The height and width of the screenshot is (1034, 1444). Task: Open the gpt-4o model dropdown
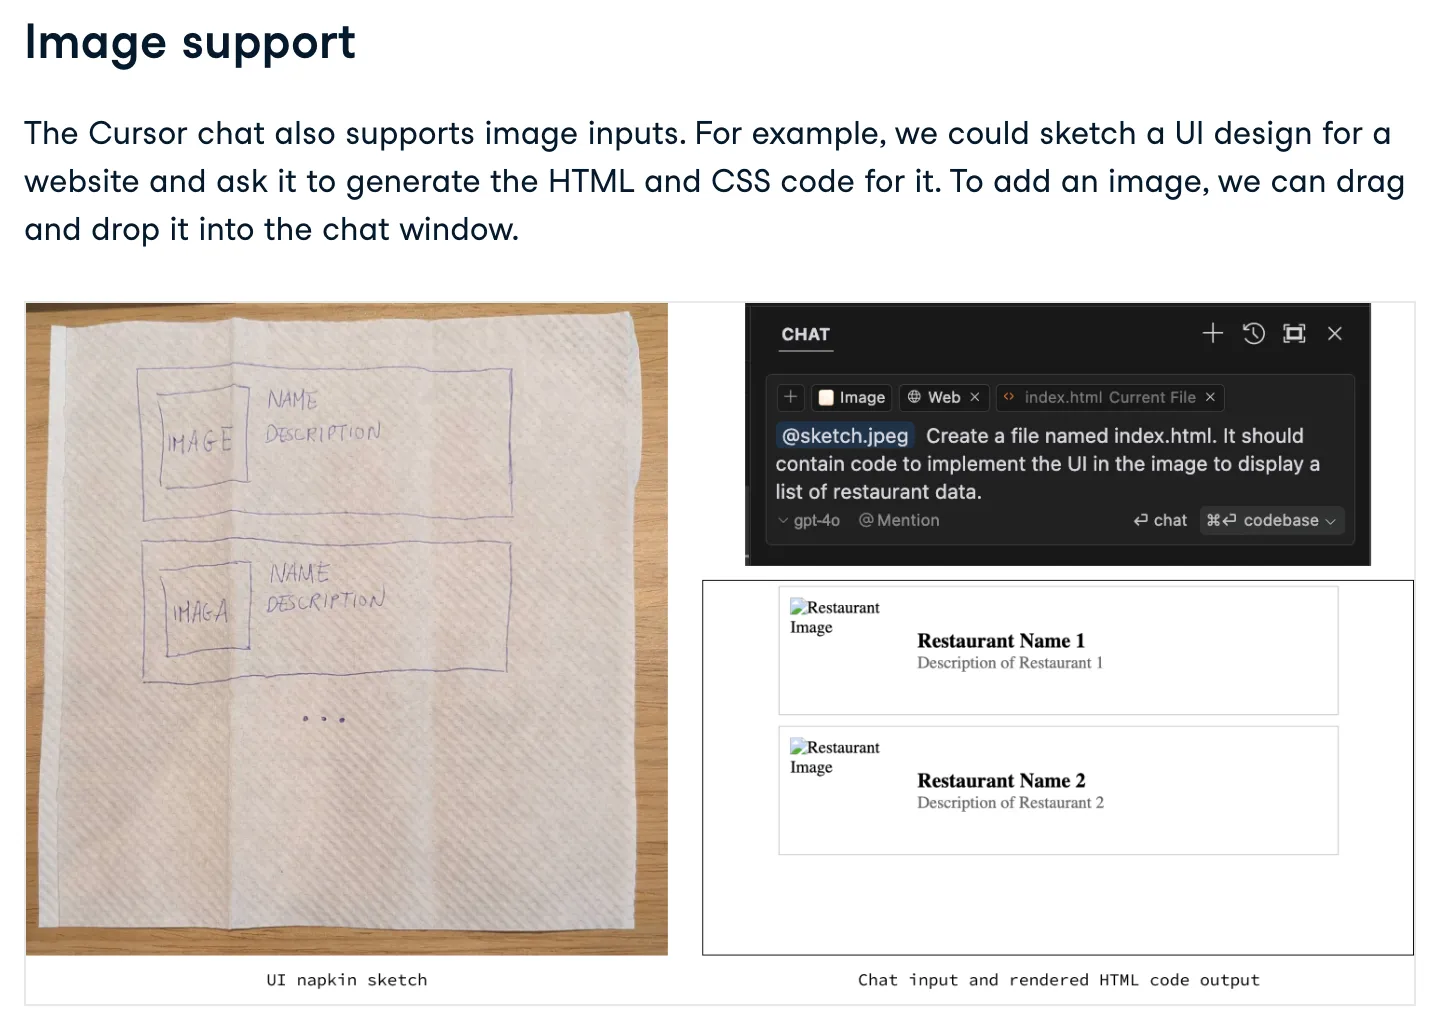(x=809, y=520)
